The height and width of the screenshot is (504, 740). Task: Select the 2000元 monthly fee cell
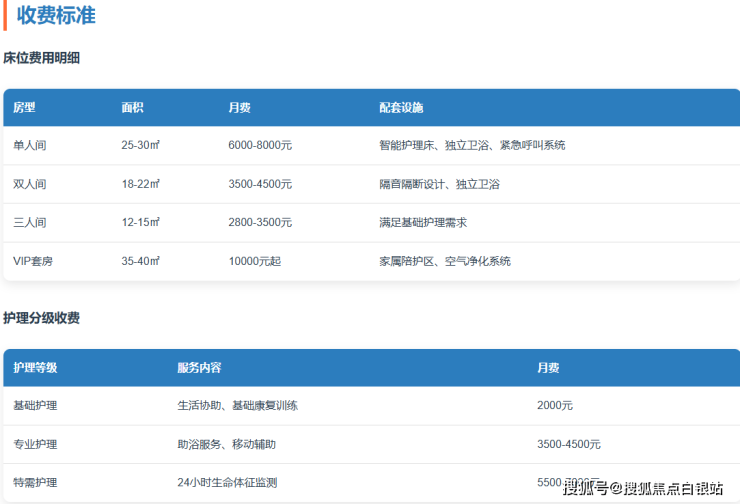click(x=555, y=406)
